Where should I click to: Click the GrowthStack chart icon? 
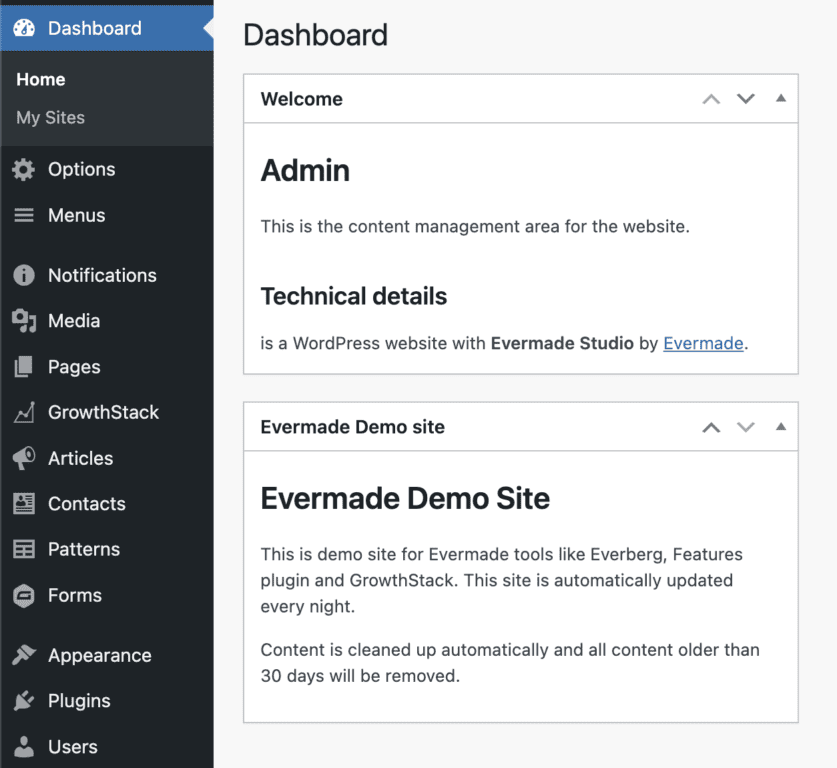(x=23, y=413)
